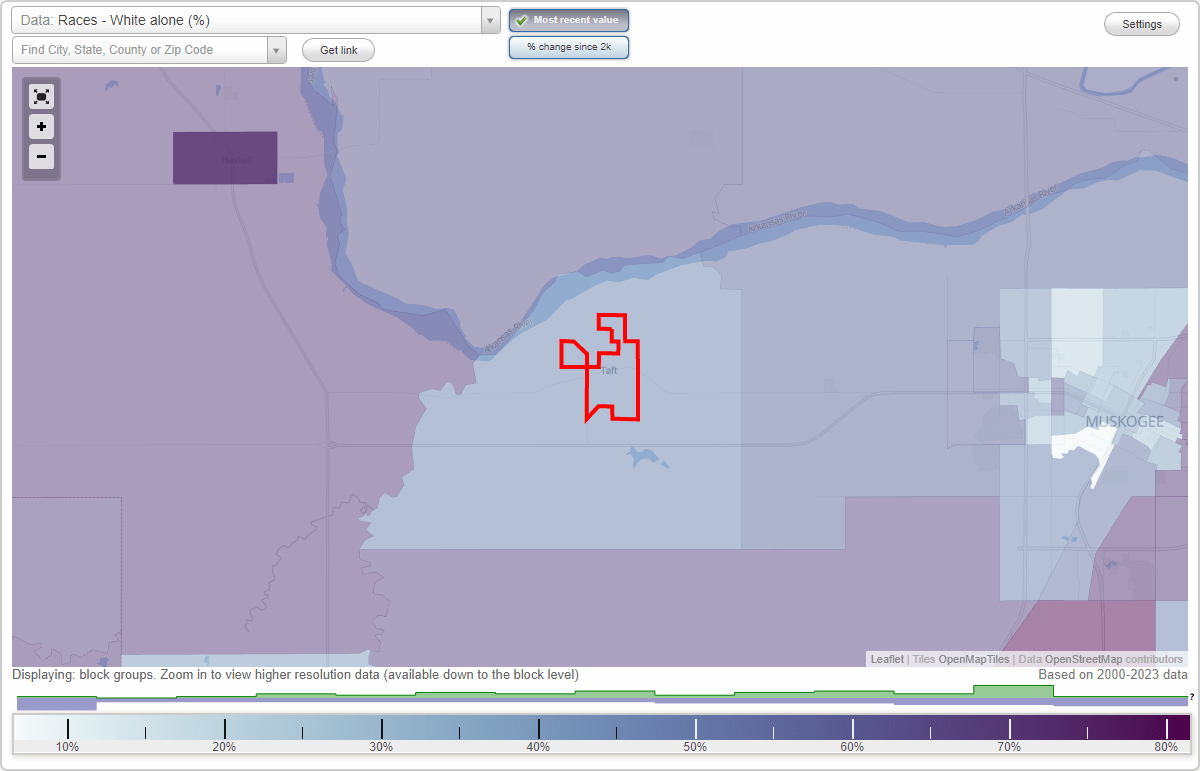The width and height of the screenshot is (1200, 771).
Task: Open the Races - White alone data dropdown
Action: point(250,19)
